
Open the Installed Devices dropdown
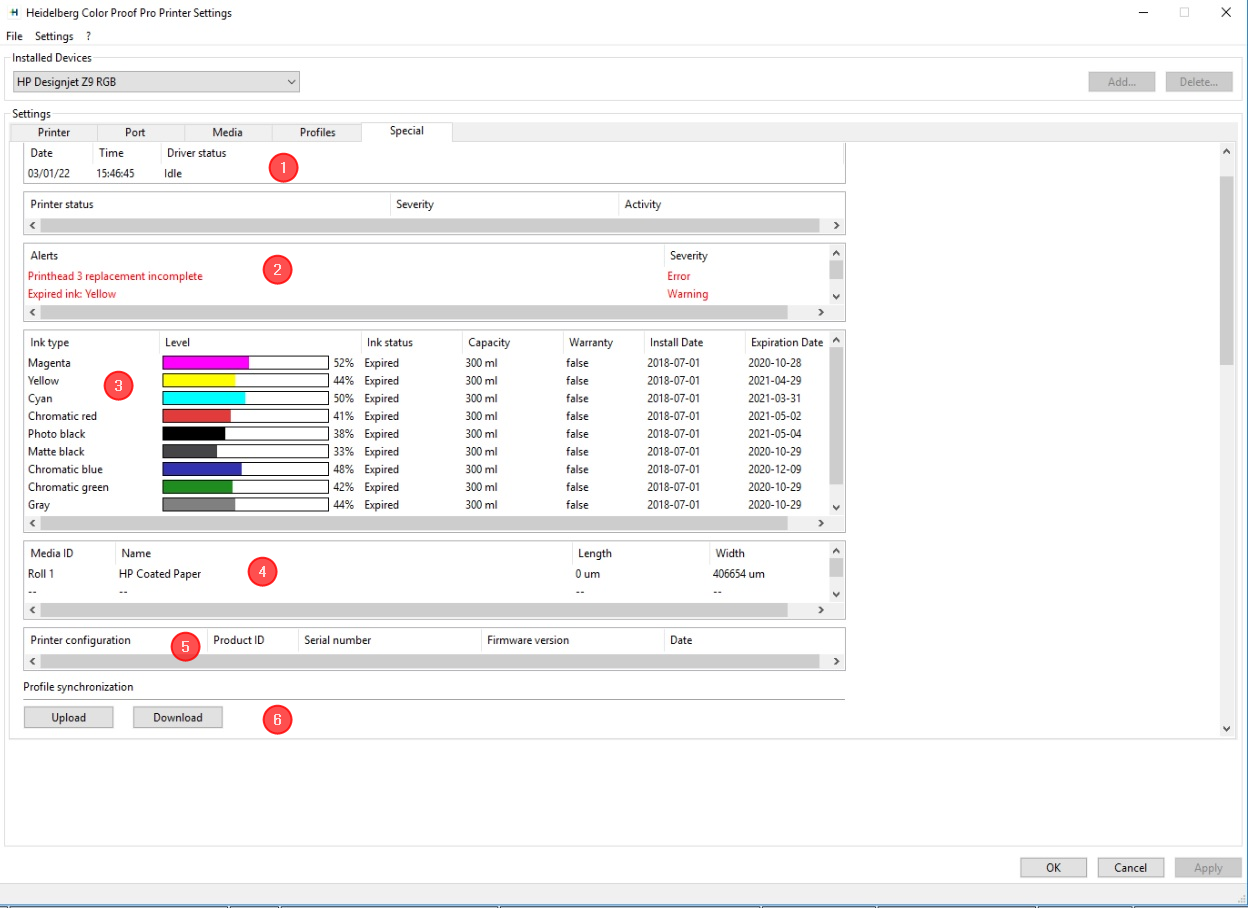[x=156, y=82]
